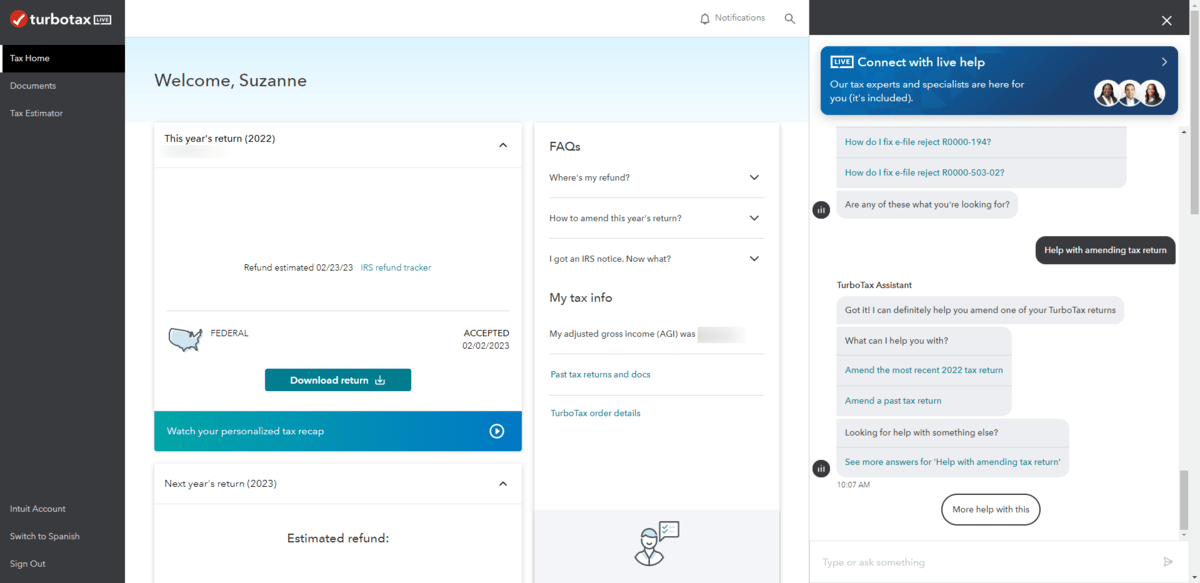Click the search magnifier icon
The height and width of the screenshot is (583, 1200).
[x=790, y=19]
